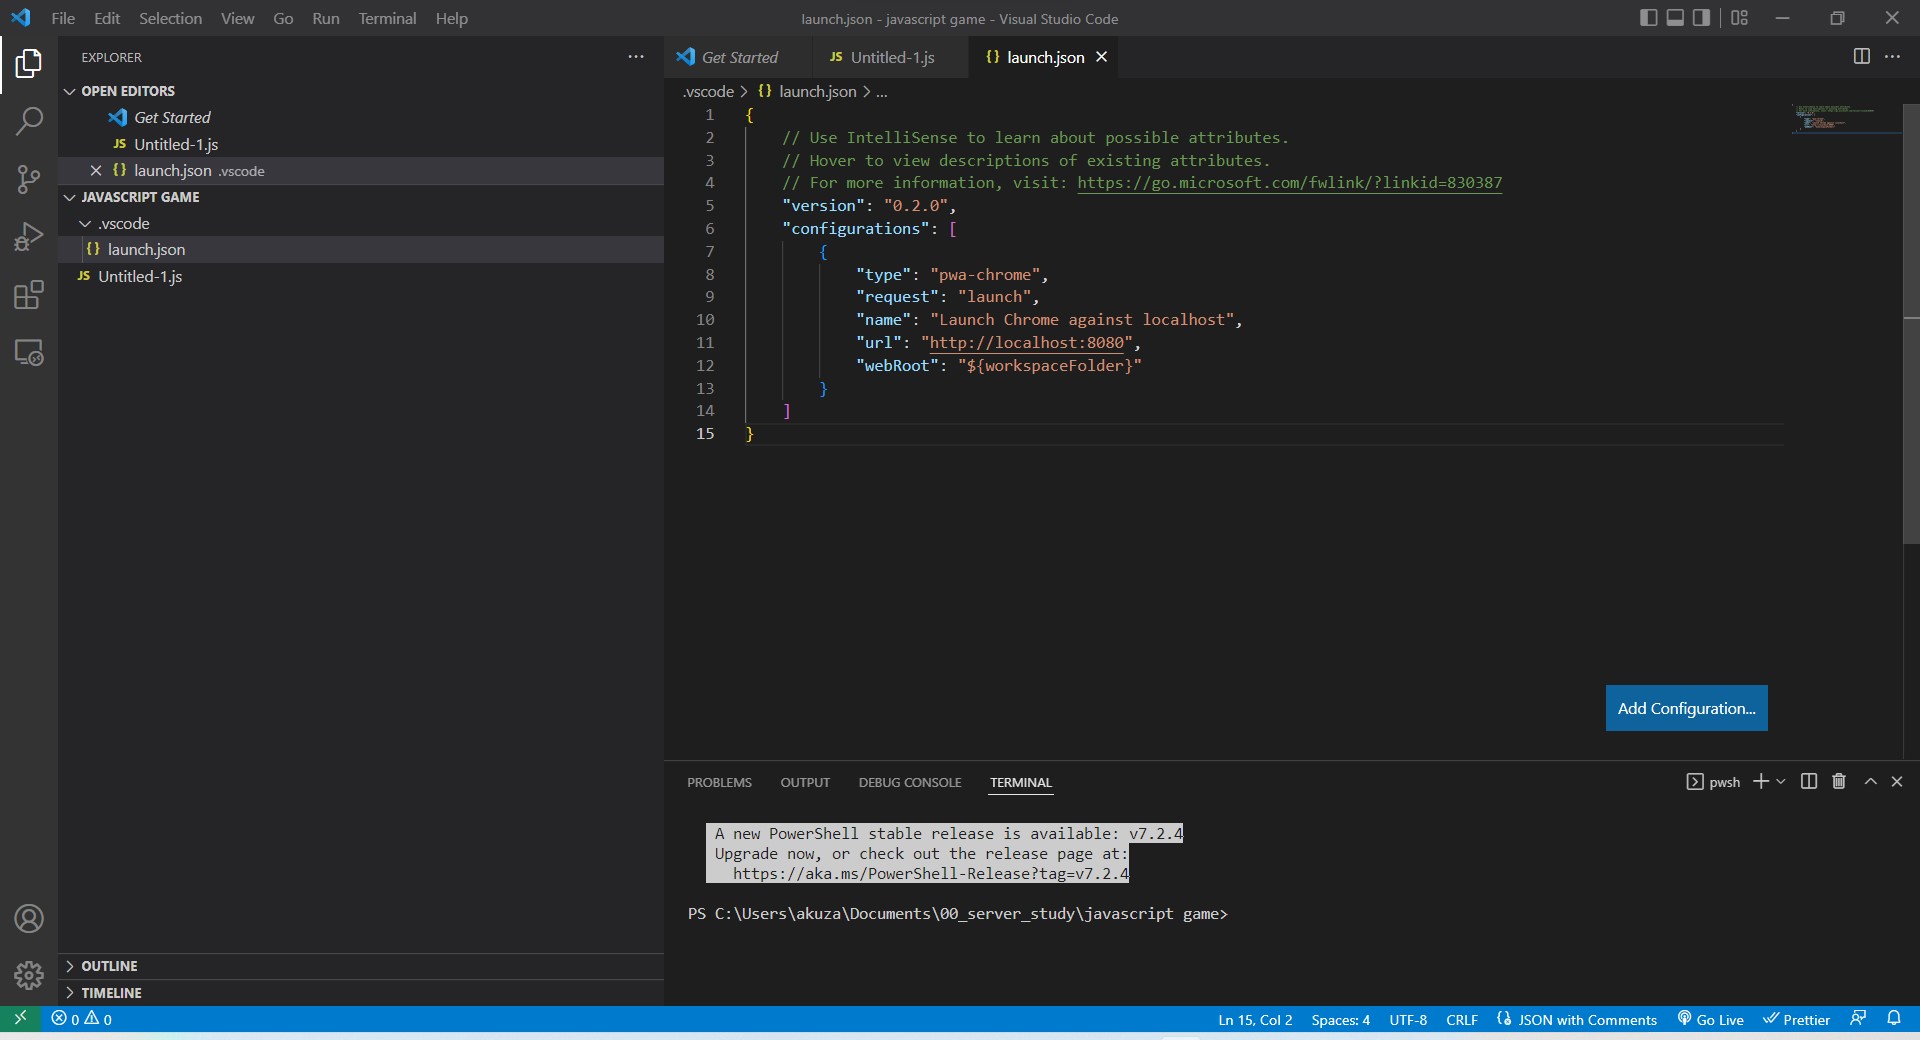The image size is (1920, 1040).
Task: Close launch.json in Open Editors list
Action: click(96, 171)
